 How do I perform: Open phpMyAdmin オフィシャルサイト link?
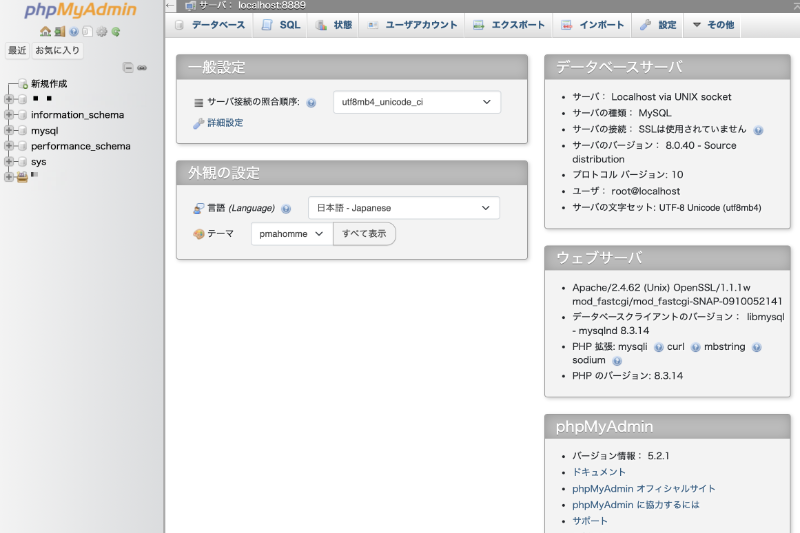tap(643, 488)
